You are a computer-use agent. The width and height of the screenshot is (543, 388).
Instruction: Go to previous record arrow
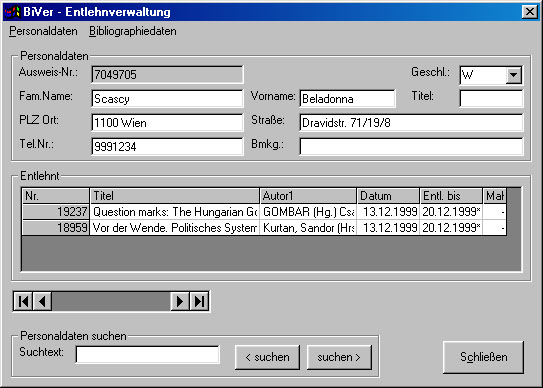(x=42, y=301)
